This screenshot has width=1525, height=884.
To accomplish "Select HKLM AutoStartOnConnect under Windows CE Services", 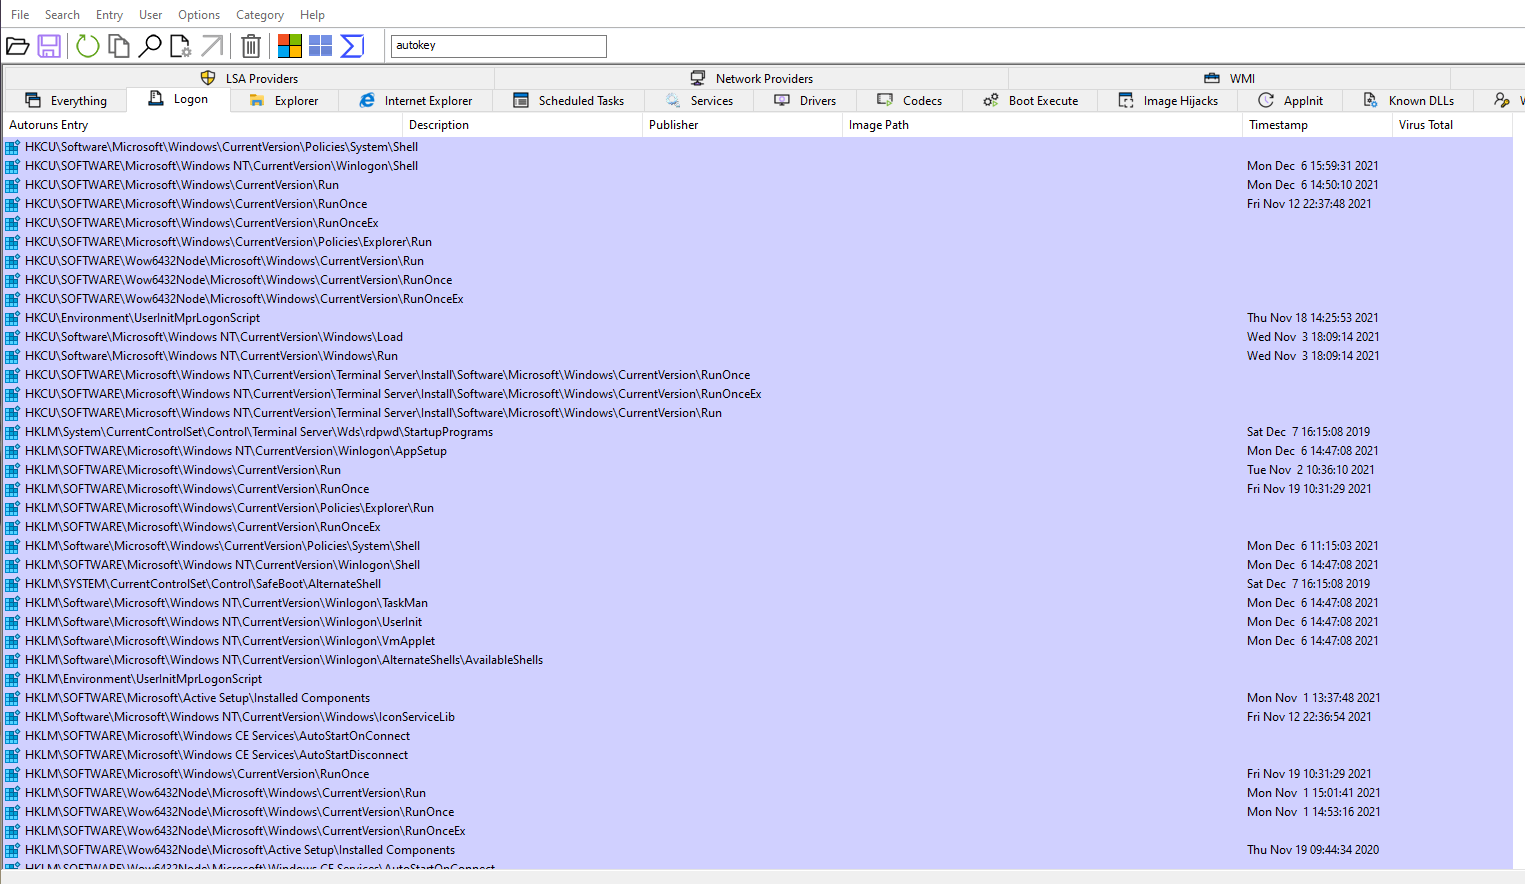I will 758,736.
